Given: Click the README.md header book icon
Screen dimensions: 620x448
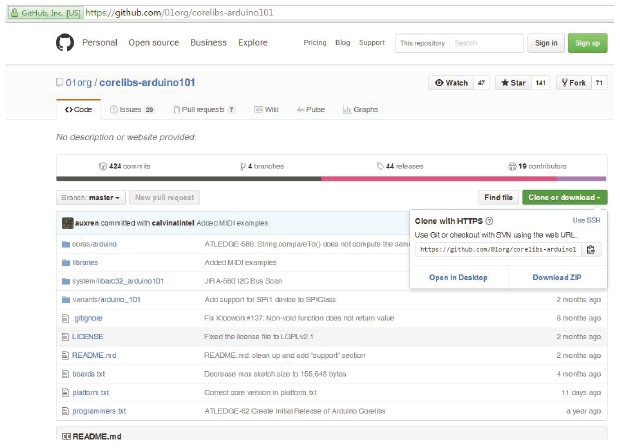Looking at the screenshot, I should point(66,437).
